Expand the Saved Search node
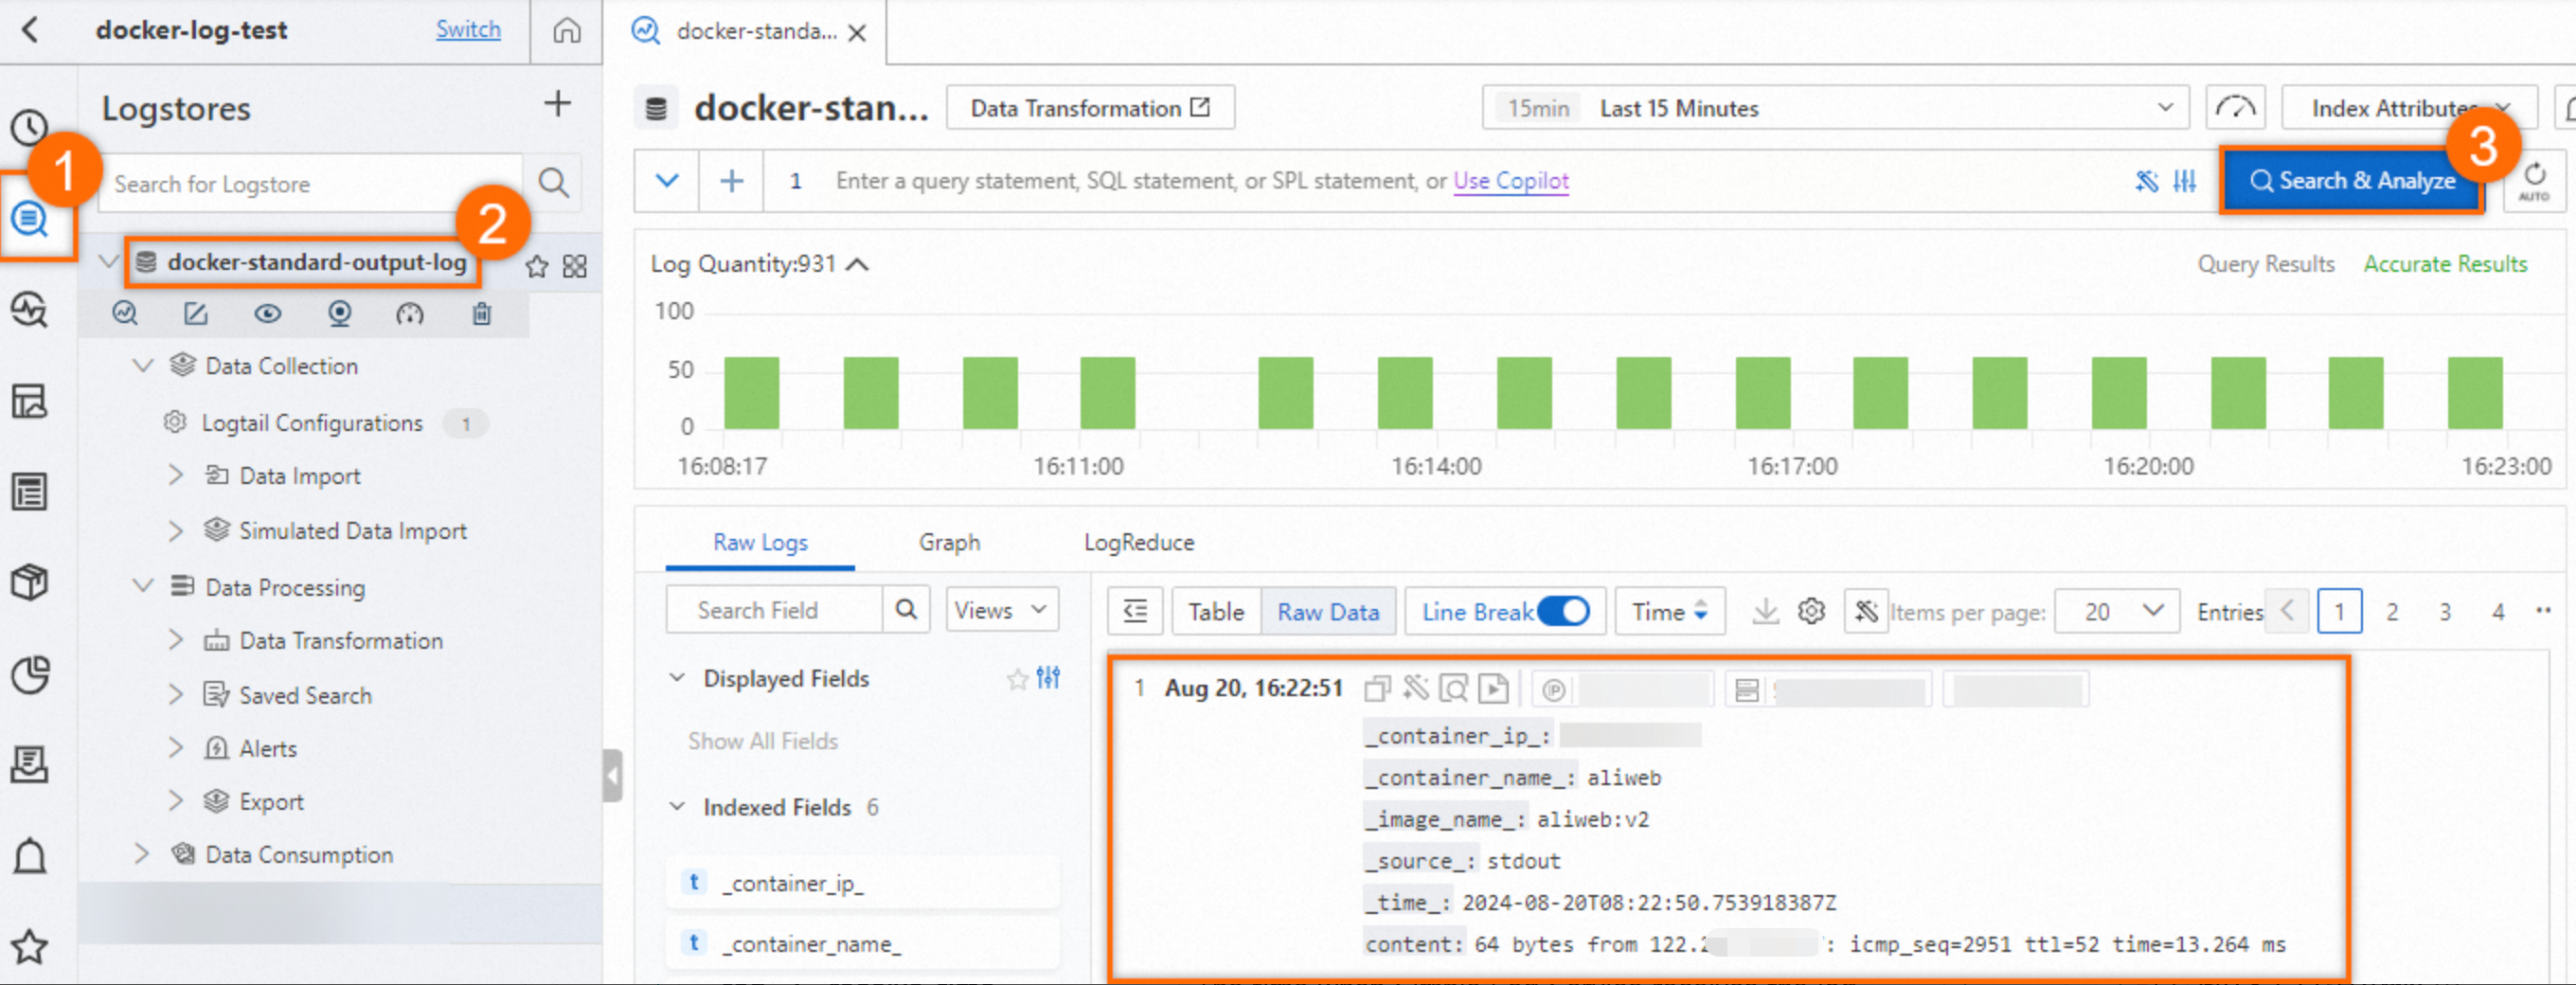Viewport: 2576px width, 985px height. [x=176, y=695]
